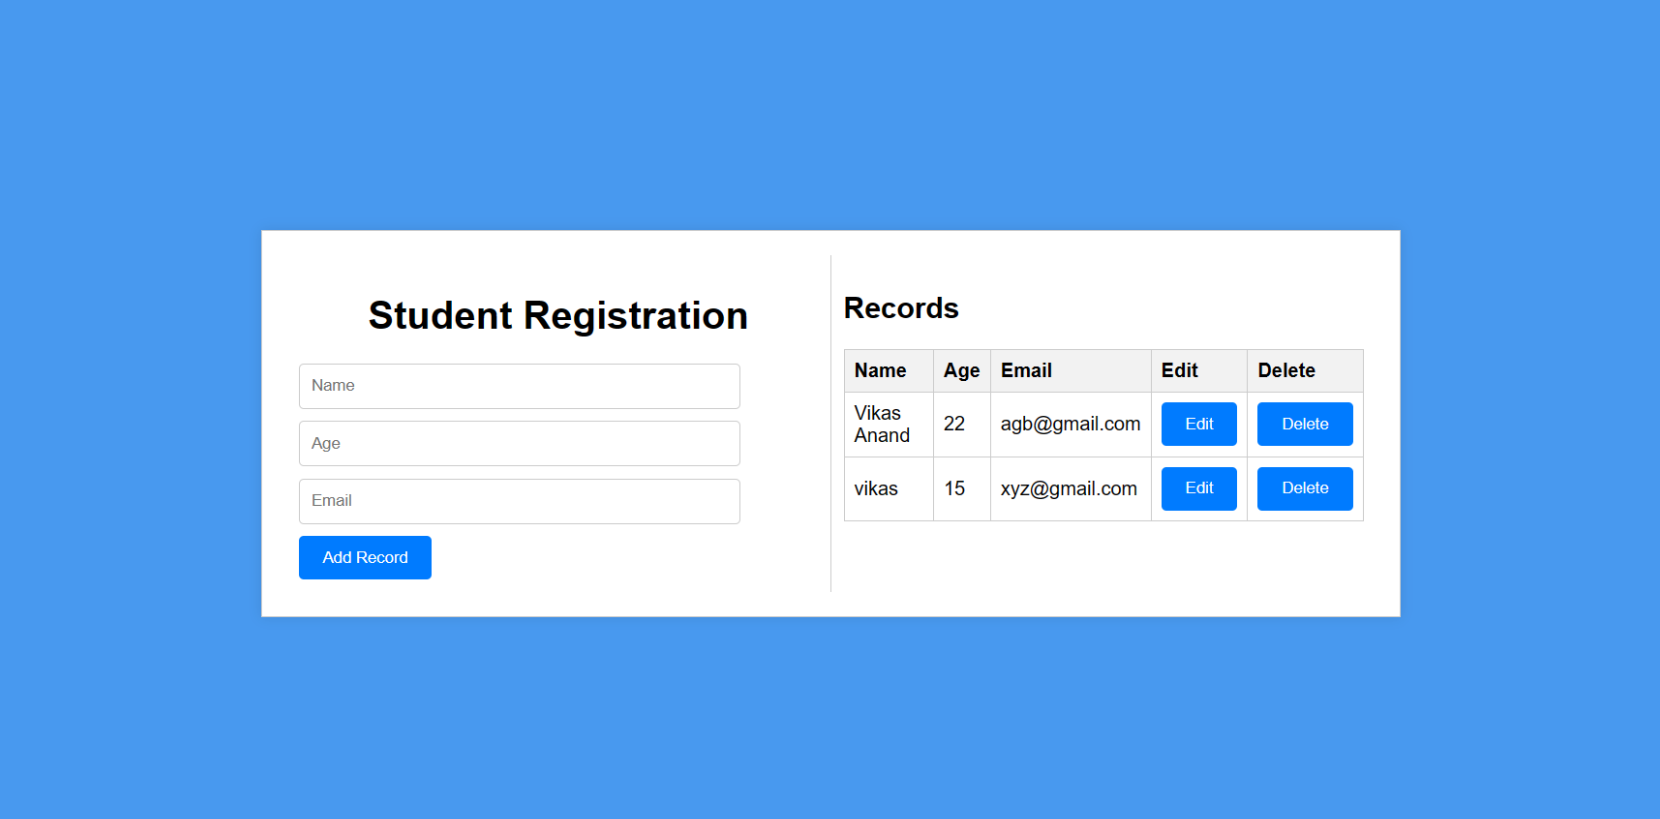Viewport: 1660px width, 819px height.
Task: Click the agb@gmail.com email cell
Action: click(1070, 424)
